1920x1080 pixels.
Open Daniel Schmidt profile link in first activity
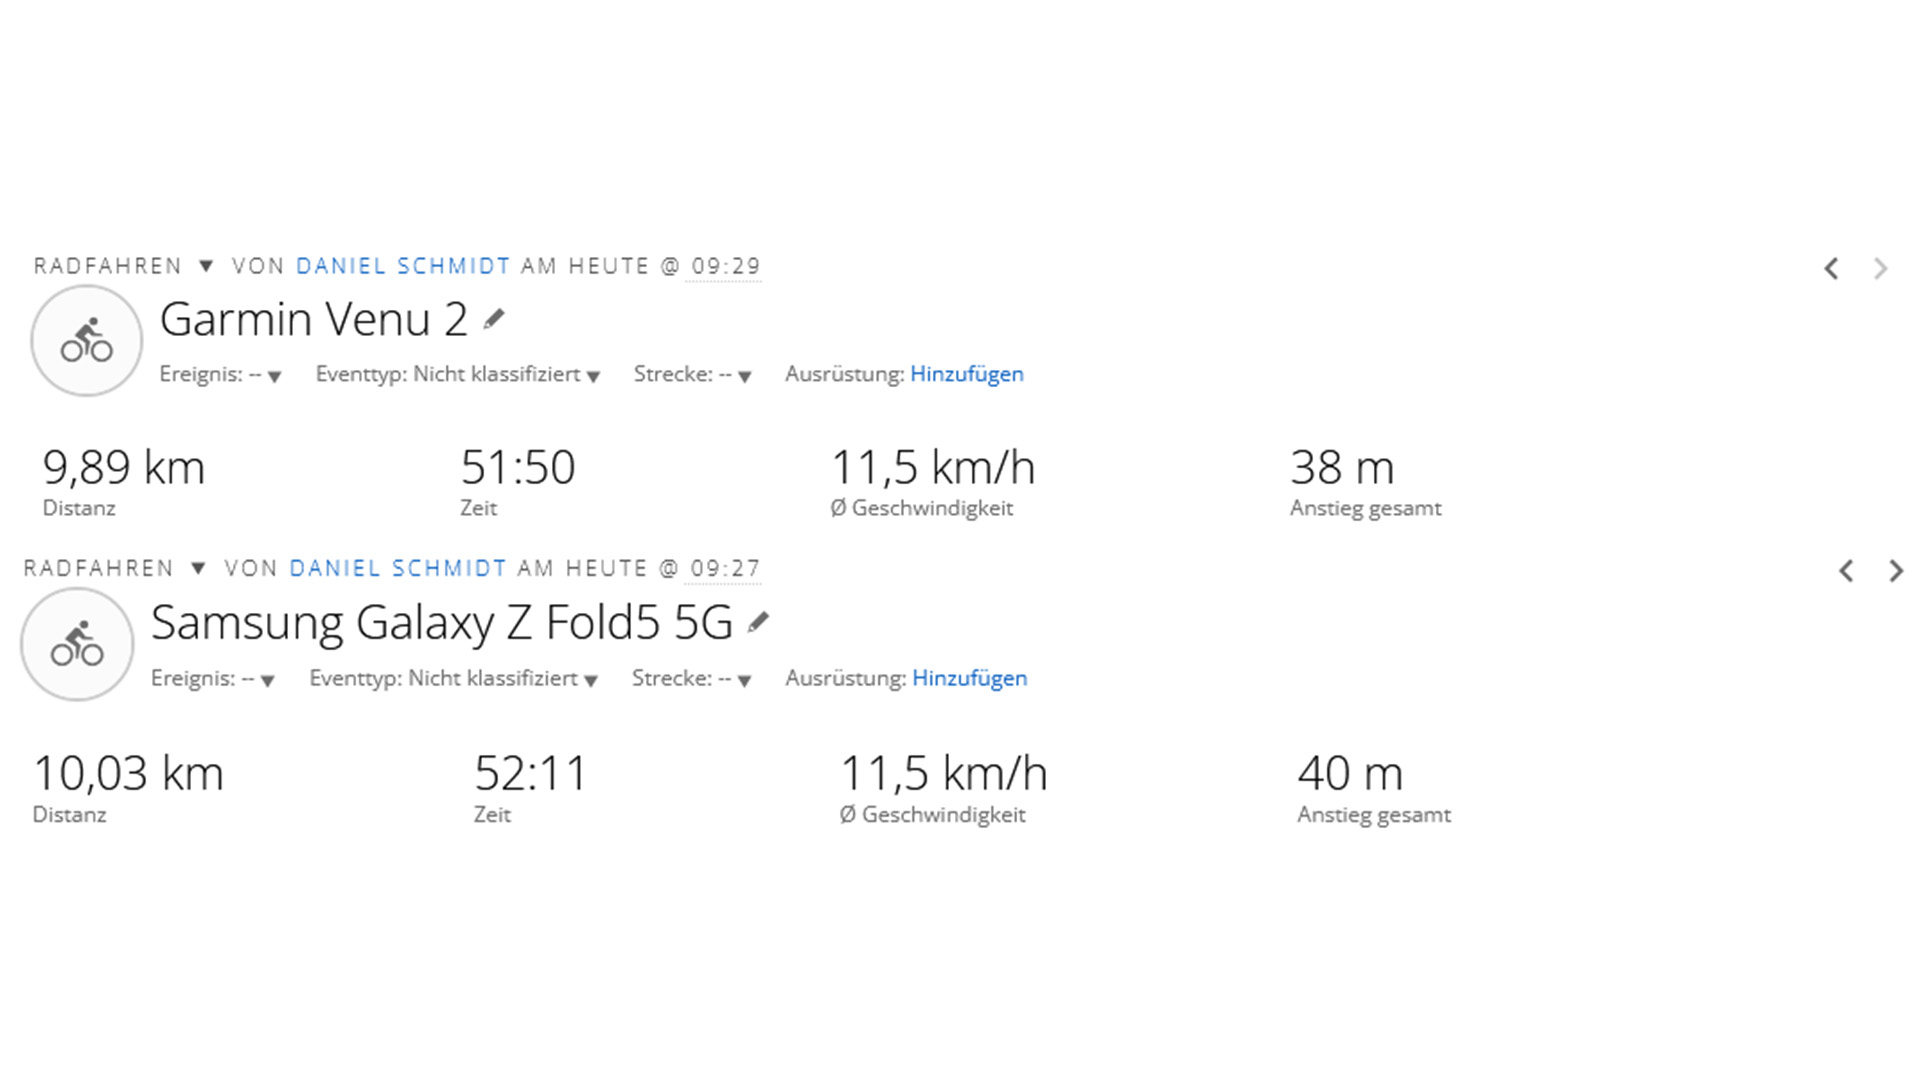point(403,266)
